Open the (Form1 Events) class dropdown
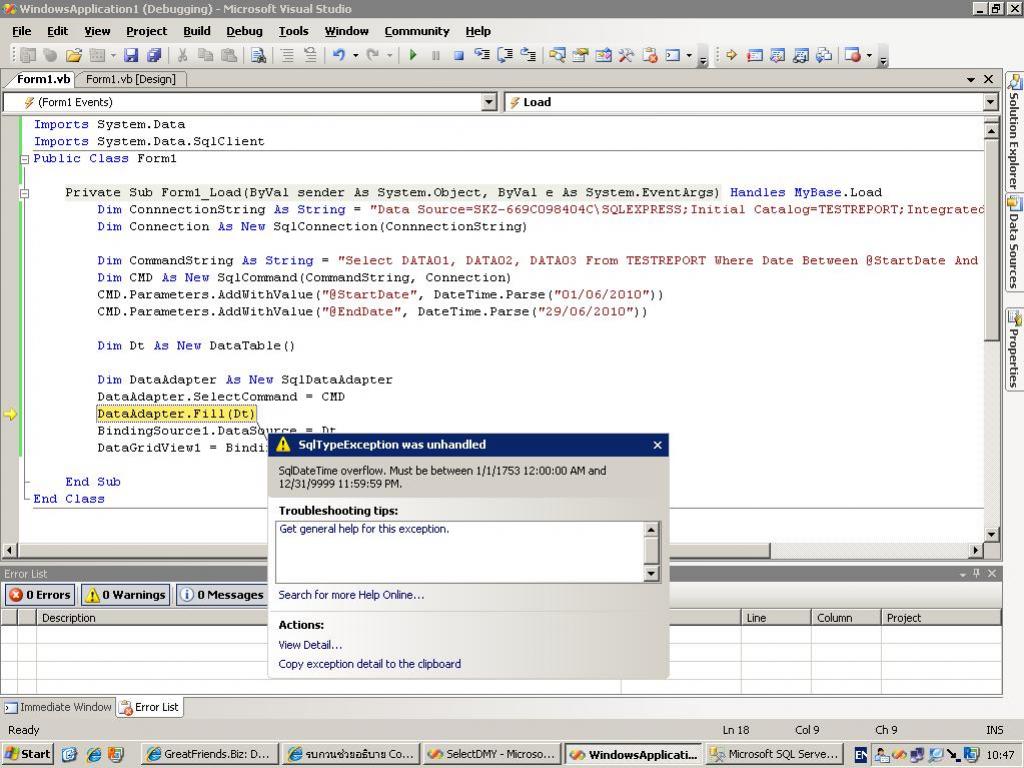Image resolution: width=1024 pixels, height=768 pixels. pyautogui.click(x=489, y=102)
